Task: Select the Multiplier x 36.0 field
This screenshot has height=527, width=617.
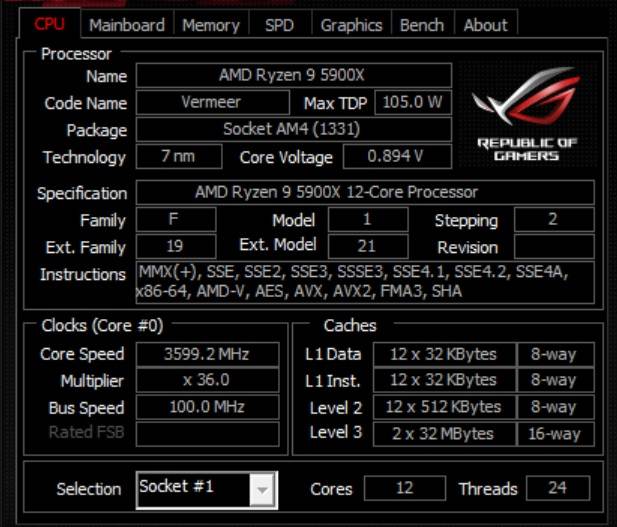Action: (x=207, y=381)
